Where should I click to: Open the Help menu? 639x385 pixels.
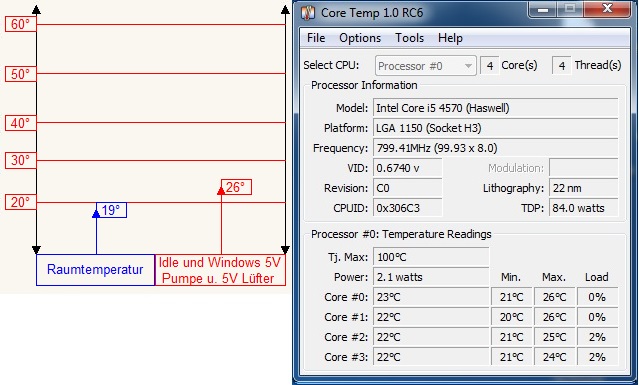[x=450, y=38]
